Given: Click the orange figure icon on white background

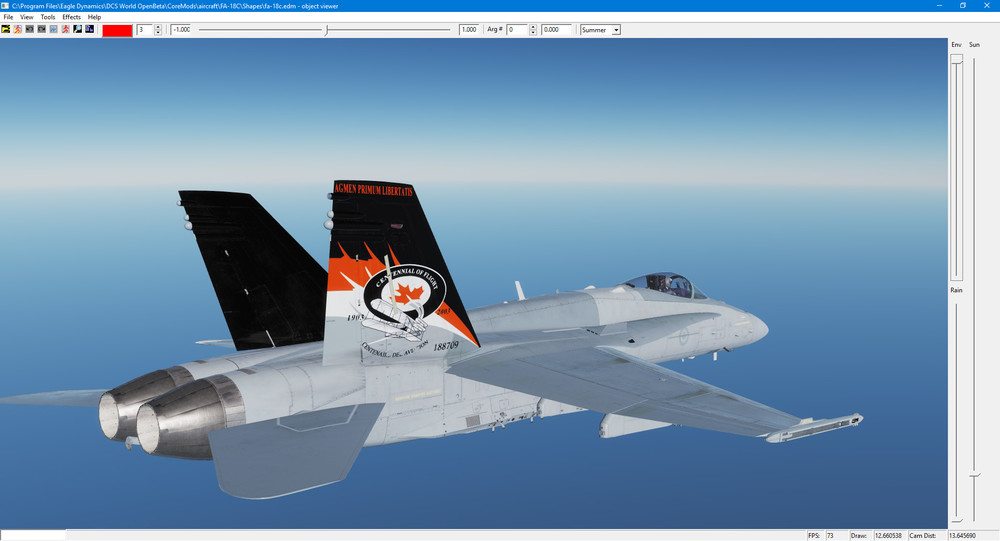Looking at the screenshot, I should pyautogui.click(x=18, y=29).
